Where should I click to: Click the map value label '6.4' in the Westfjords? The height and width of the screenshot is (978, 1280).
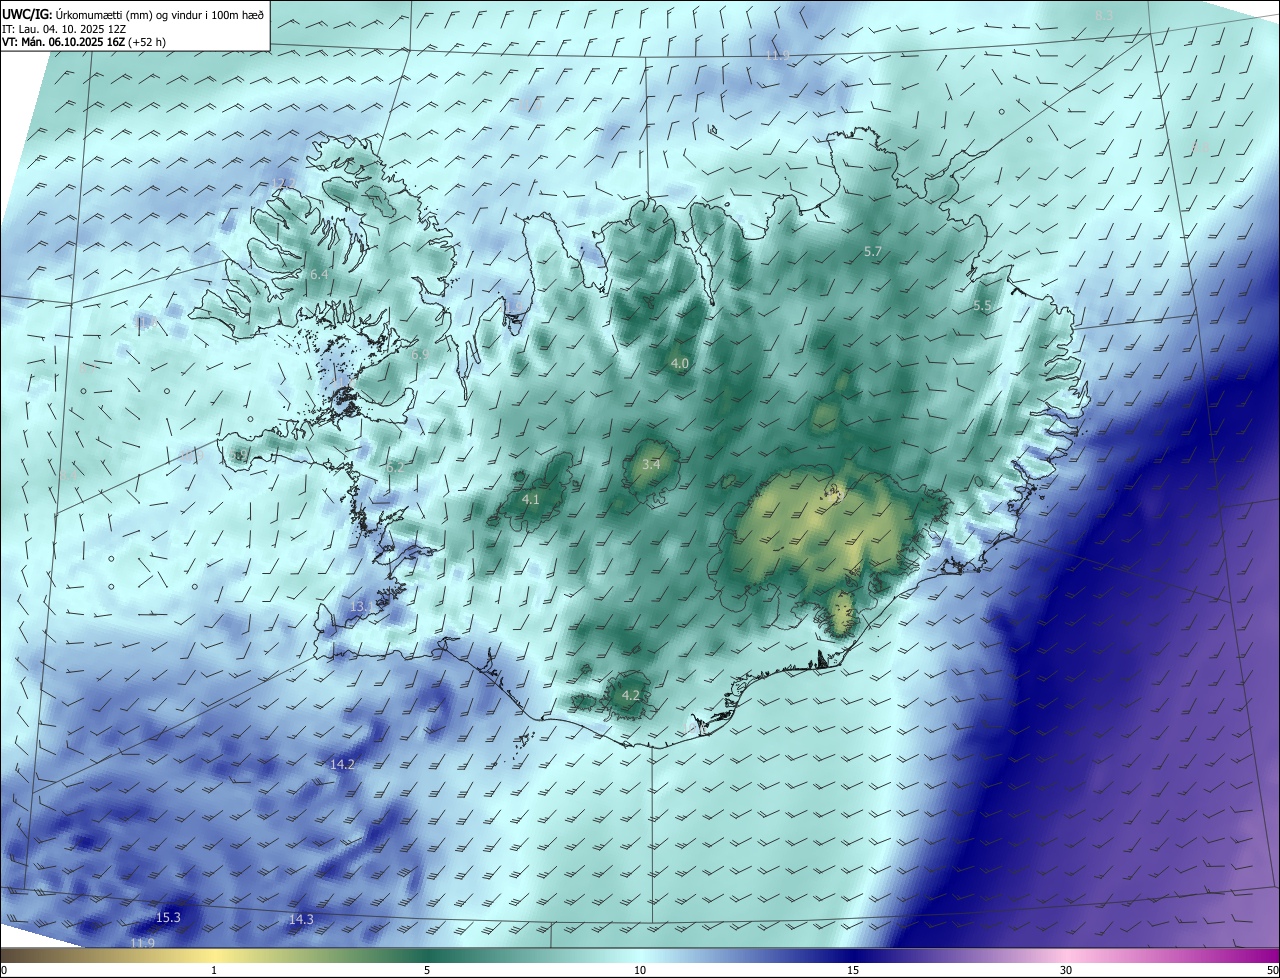tap(319, 274)
